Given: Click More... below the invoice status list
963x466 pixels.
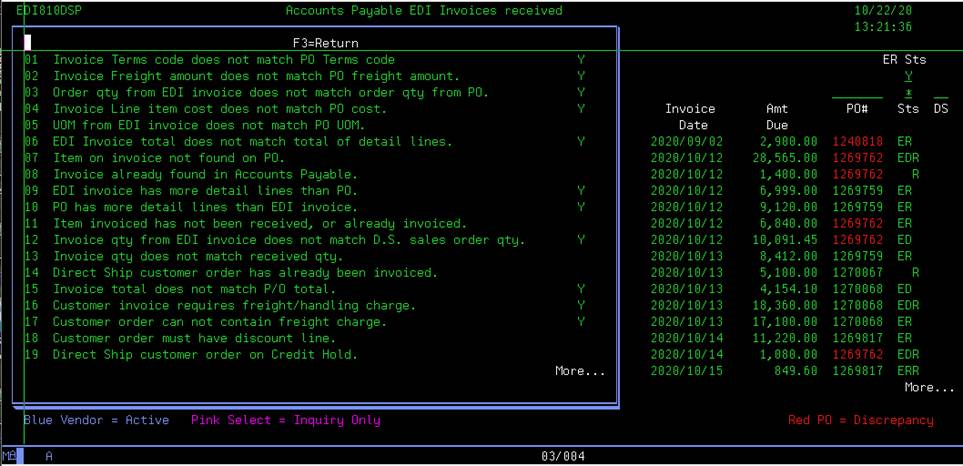Looking at the screenshot, I should pos(929,387).
